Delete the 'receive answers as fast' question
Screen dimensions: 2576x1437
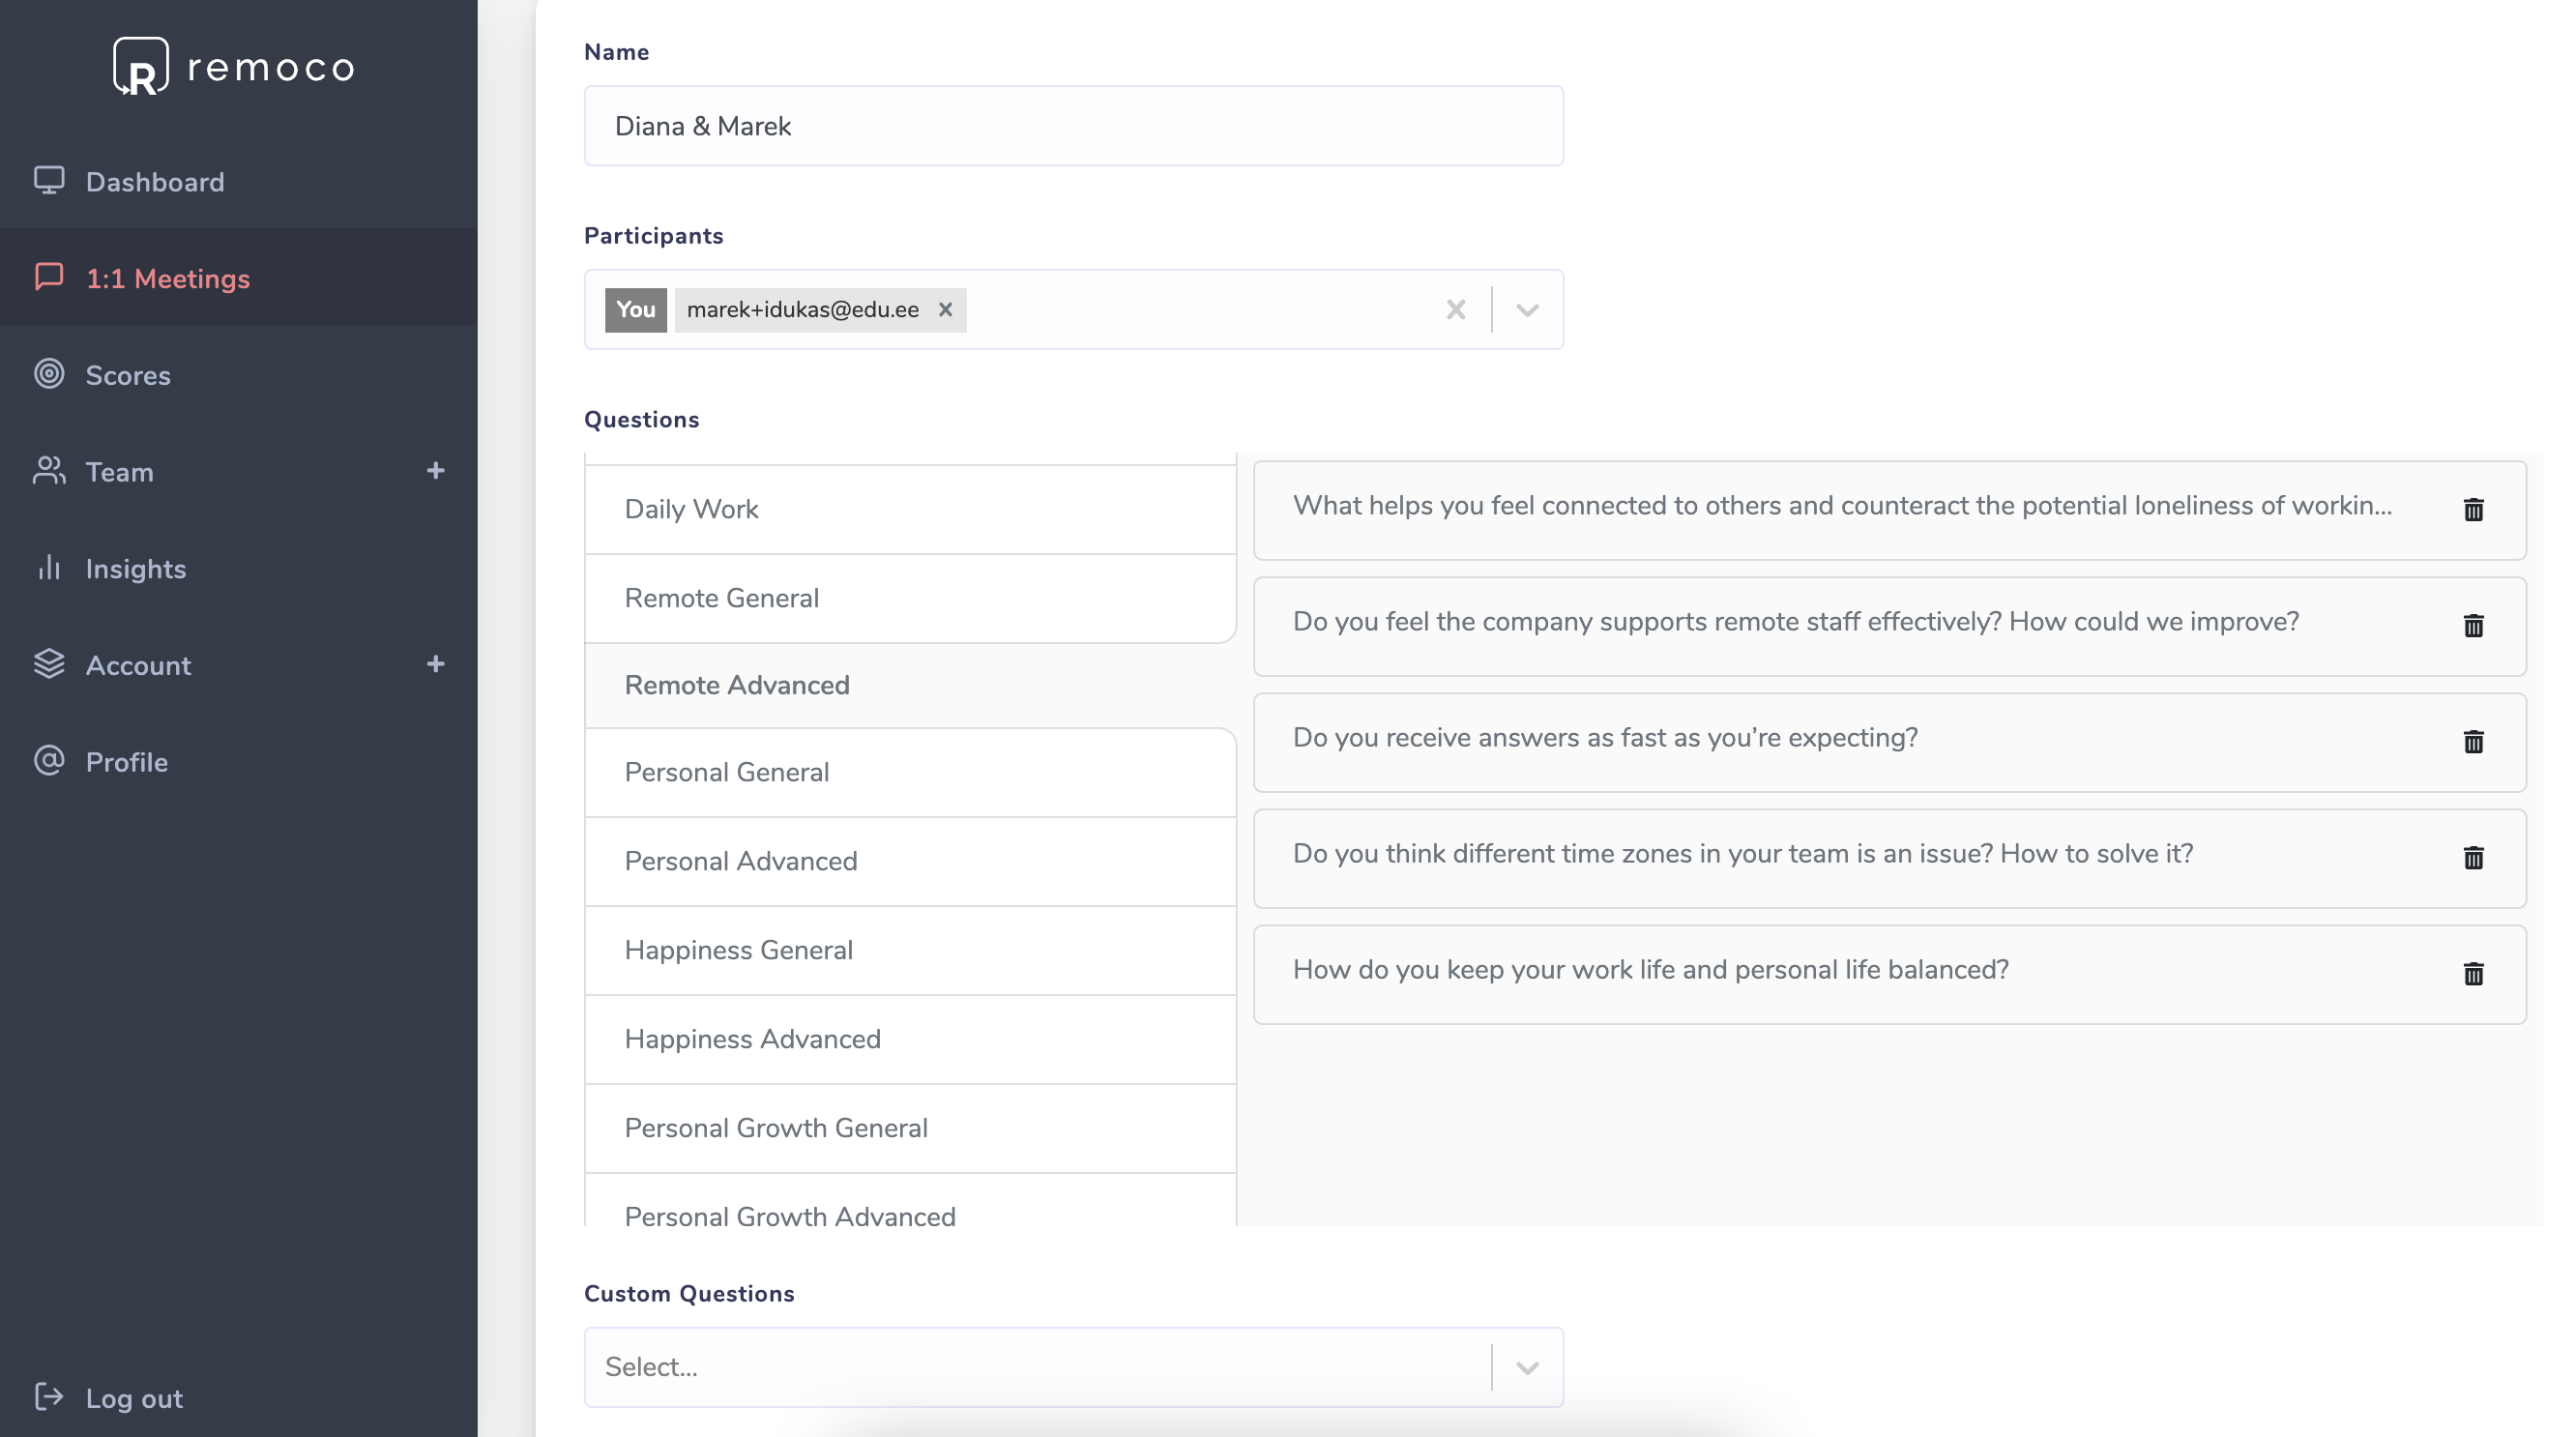coord(2473,742)
